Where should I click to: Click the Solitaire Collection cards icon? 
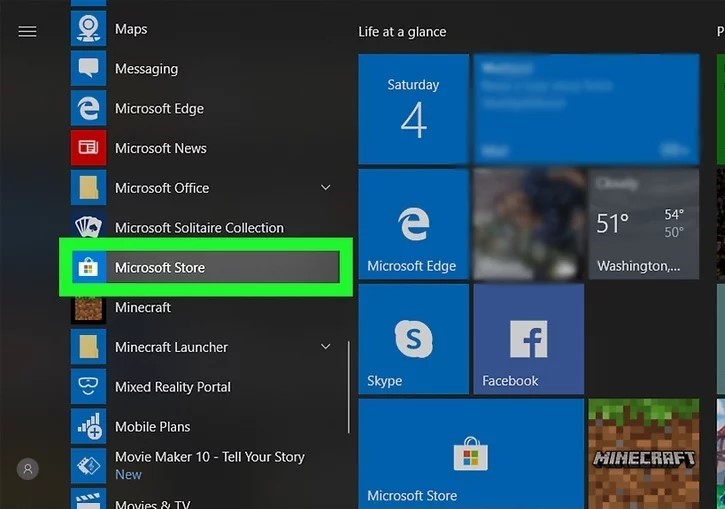88,227
